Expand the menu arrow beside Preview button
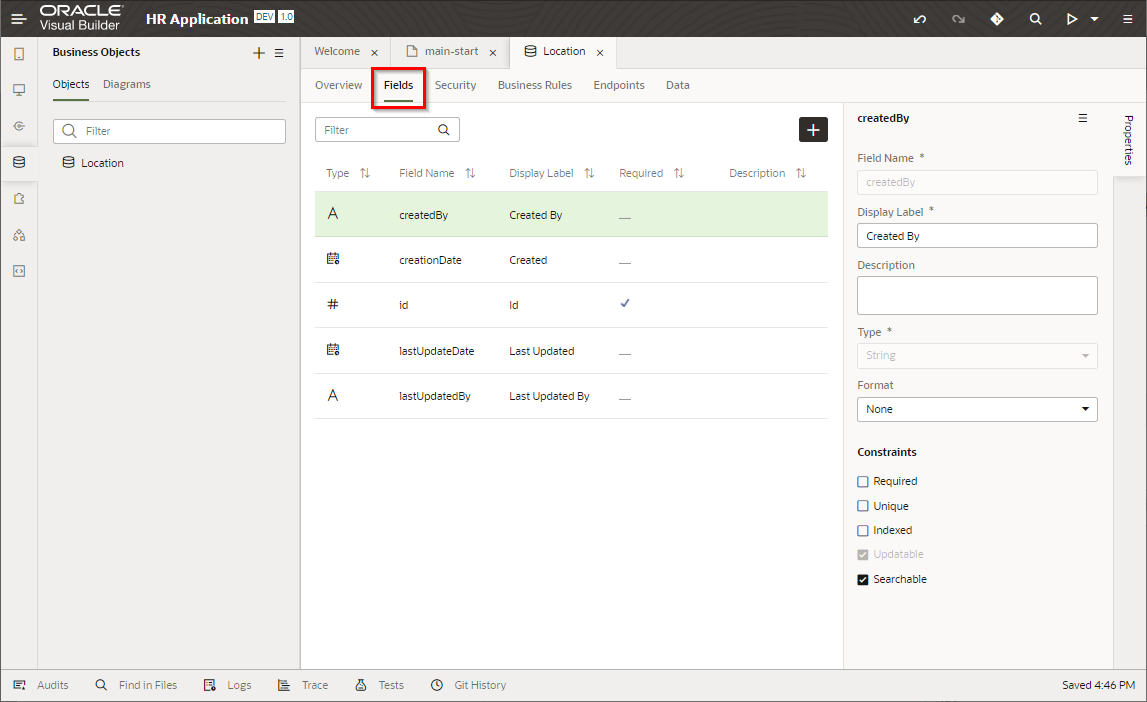Viewport: 1147px width, 702px height. (1095, 19)
